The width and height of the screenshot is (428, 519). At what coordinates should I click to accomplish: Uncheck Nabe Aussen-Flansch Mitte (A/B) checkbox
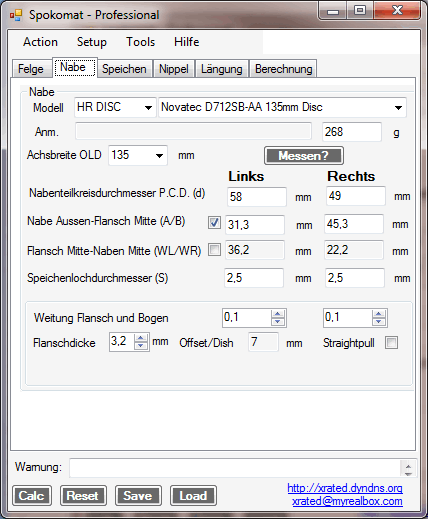point(214,222)
